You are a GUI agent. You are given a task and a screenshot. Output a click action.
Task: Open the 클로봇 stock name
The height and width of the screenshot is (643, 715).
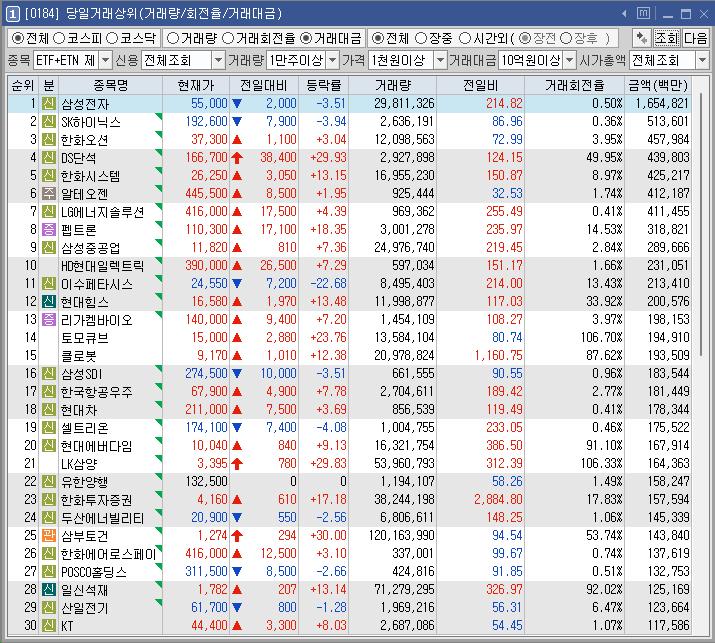coord(79,356)
